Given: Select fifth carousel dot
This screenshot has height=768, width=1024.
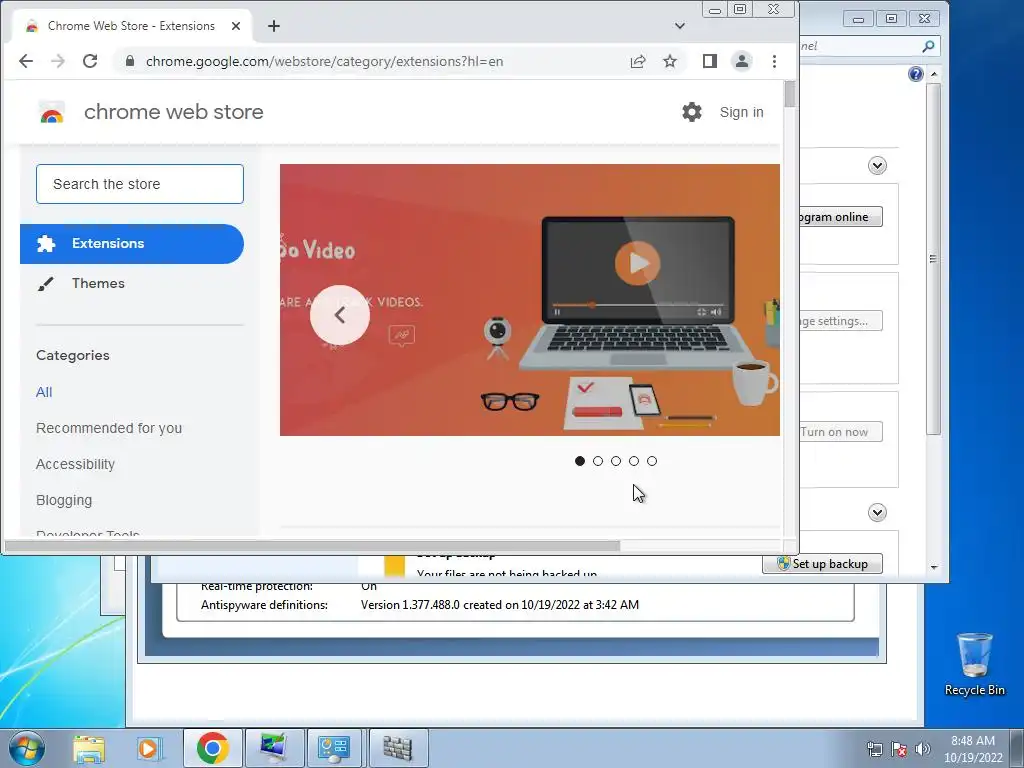Looking at the screenshot, I should [652, 461].
